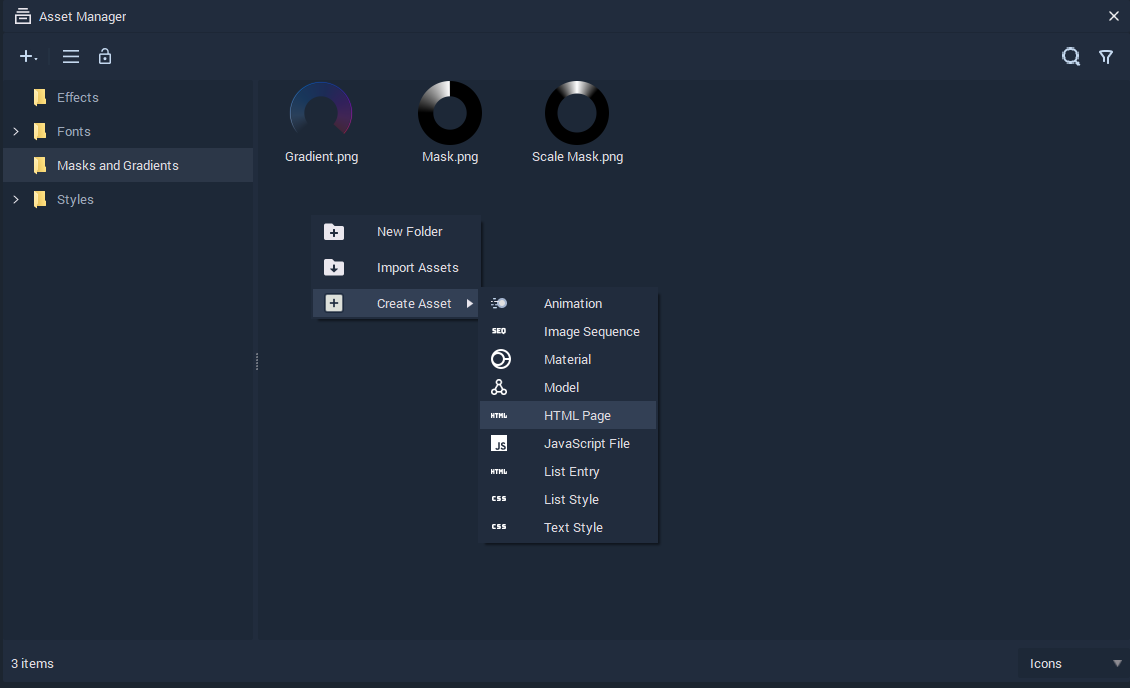Expand the Fonts folder chevron
The height and width of the screenshot is (688, 1130).
coord(16,131)
